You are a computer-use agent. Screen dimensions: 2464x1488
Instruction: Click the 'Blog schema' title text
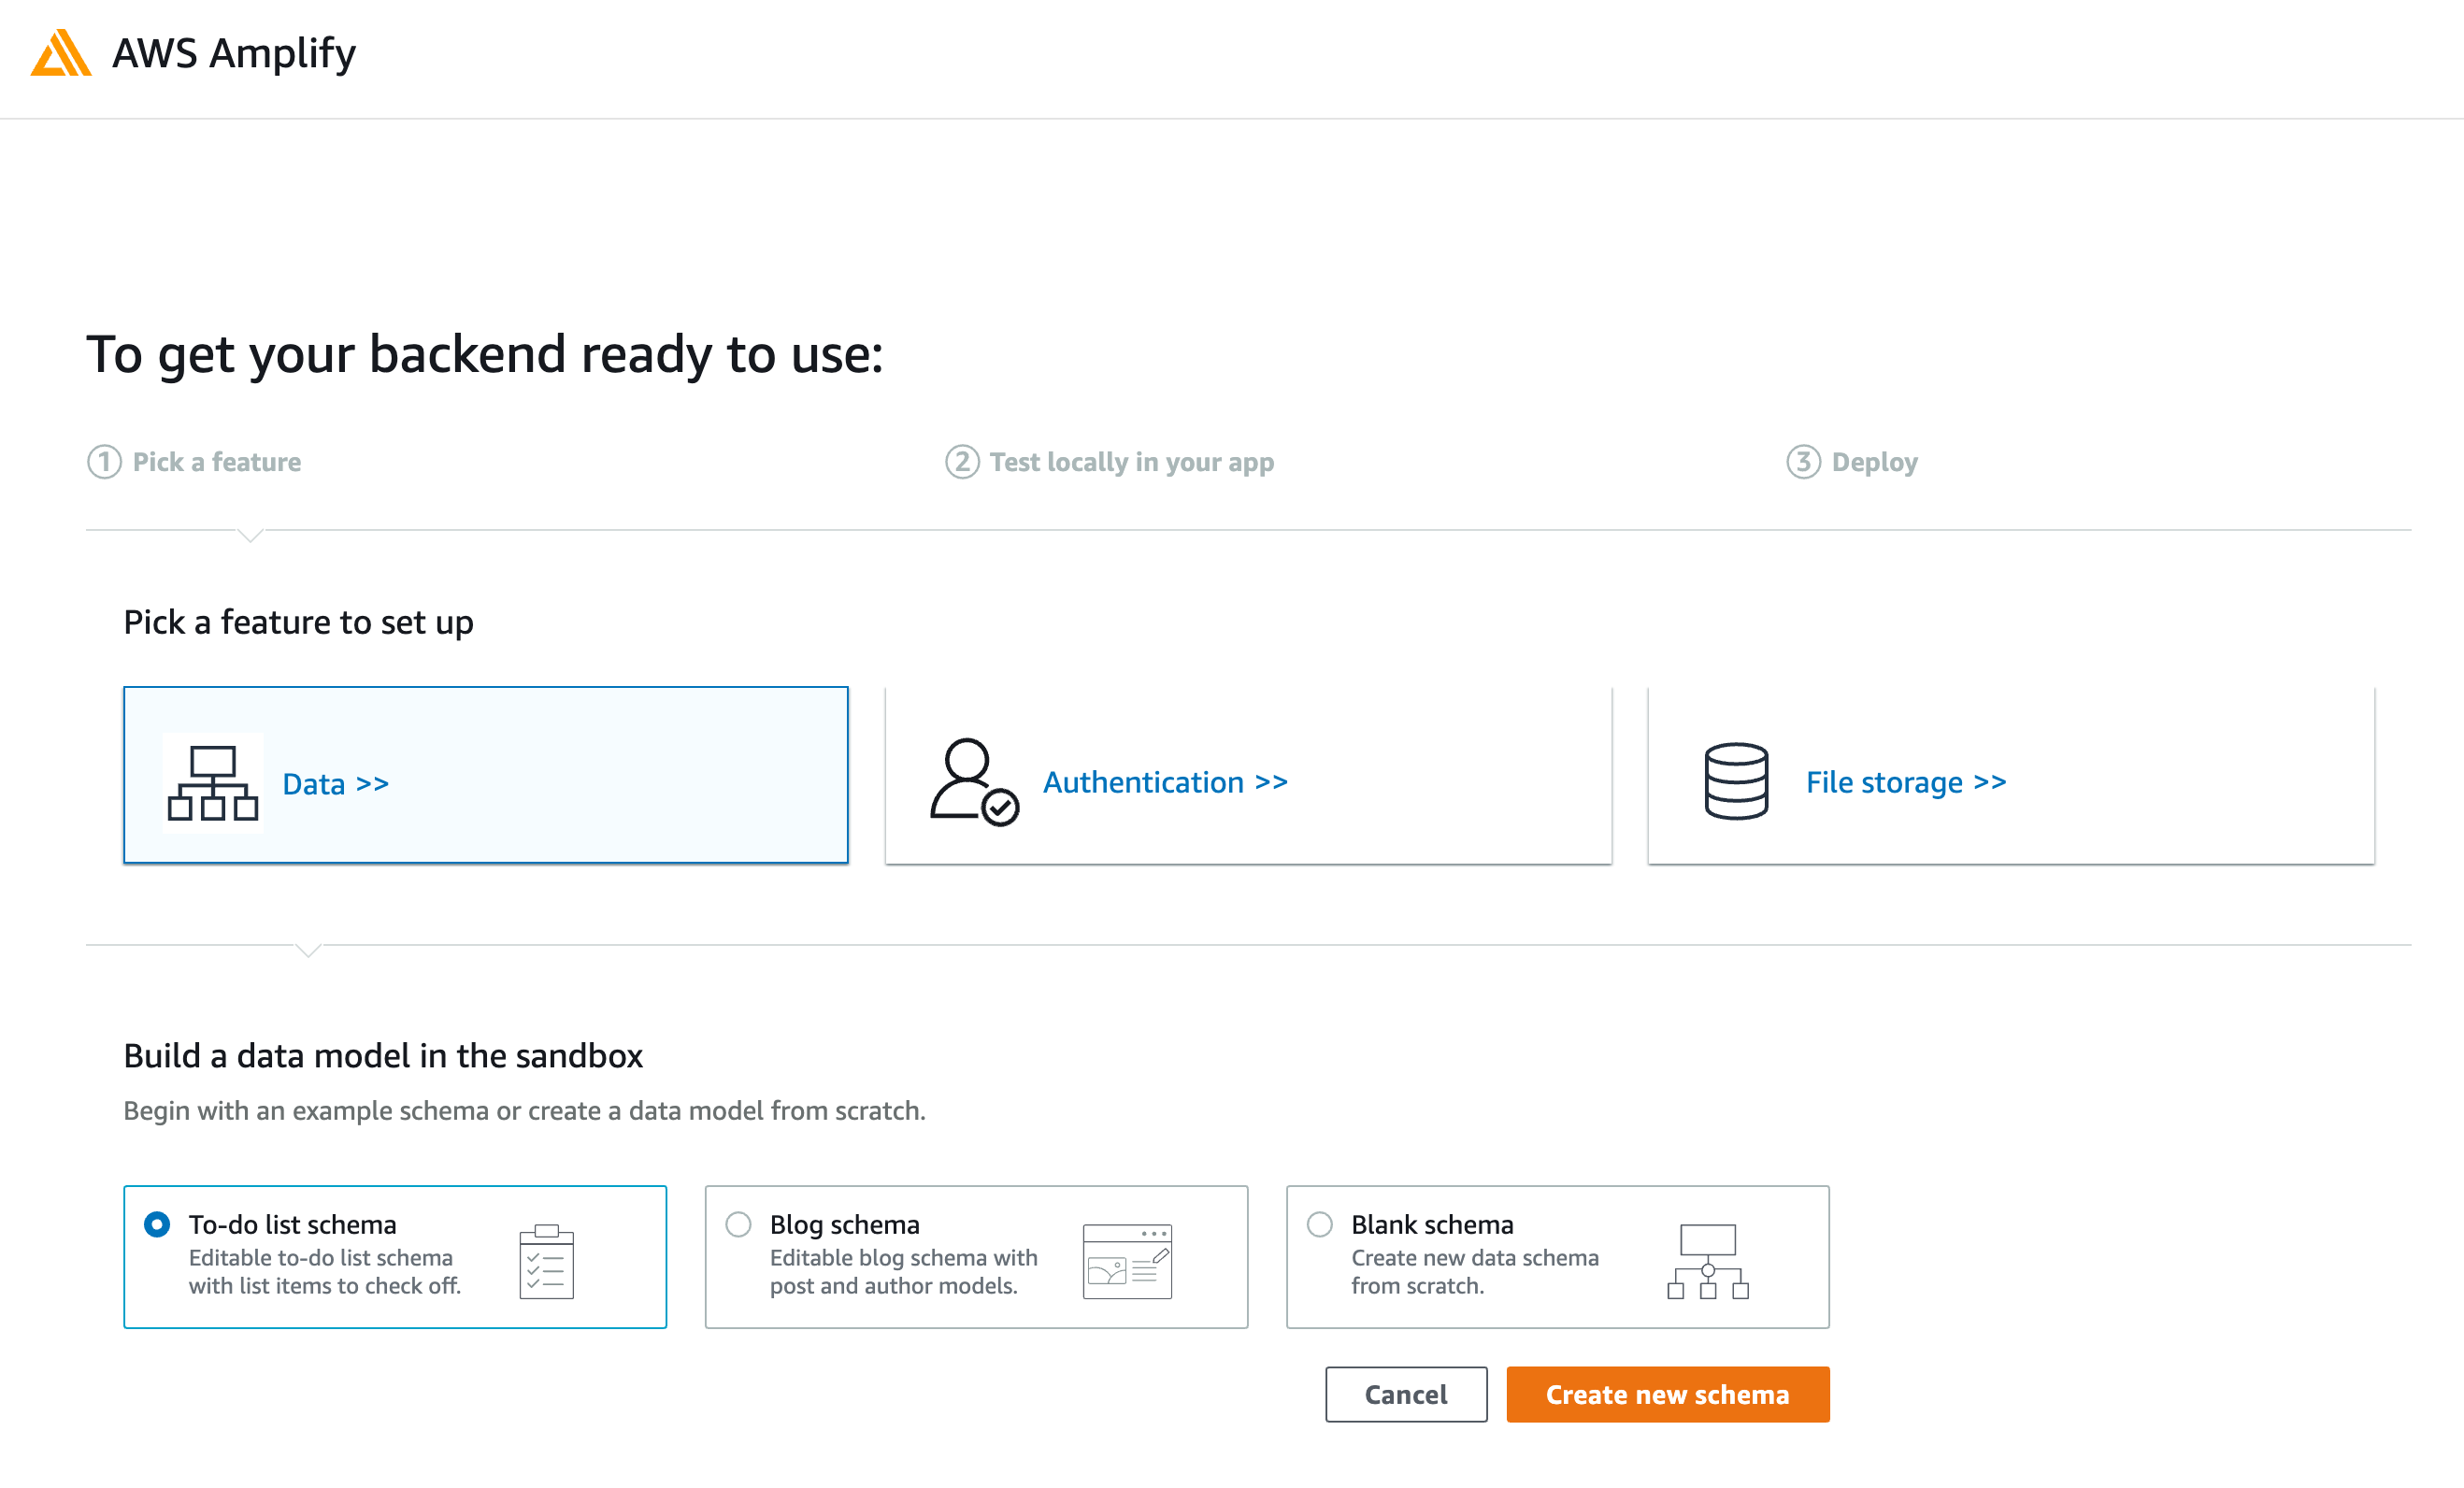(x=845, y=1225)
